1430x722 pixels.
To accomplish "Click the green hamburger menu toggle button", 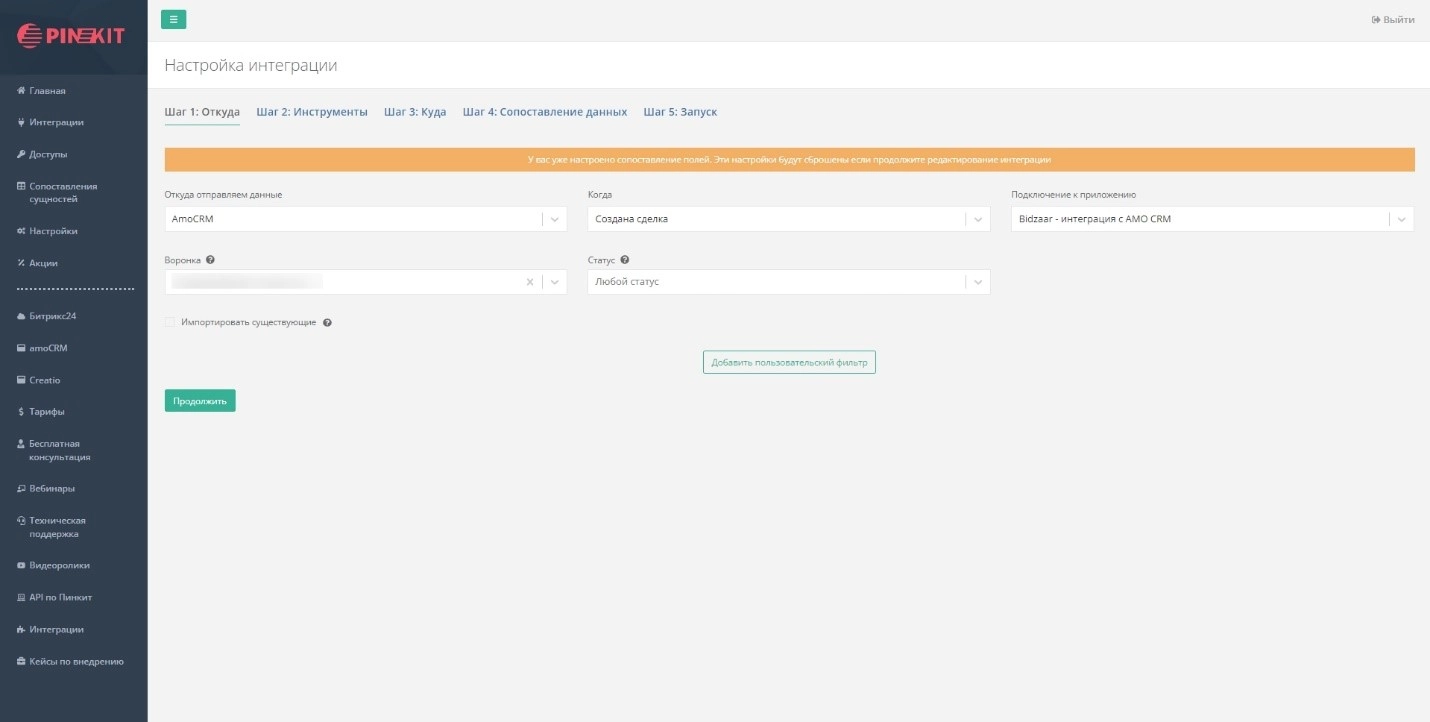I will tap(173, 19).
